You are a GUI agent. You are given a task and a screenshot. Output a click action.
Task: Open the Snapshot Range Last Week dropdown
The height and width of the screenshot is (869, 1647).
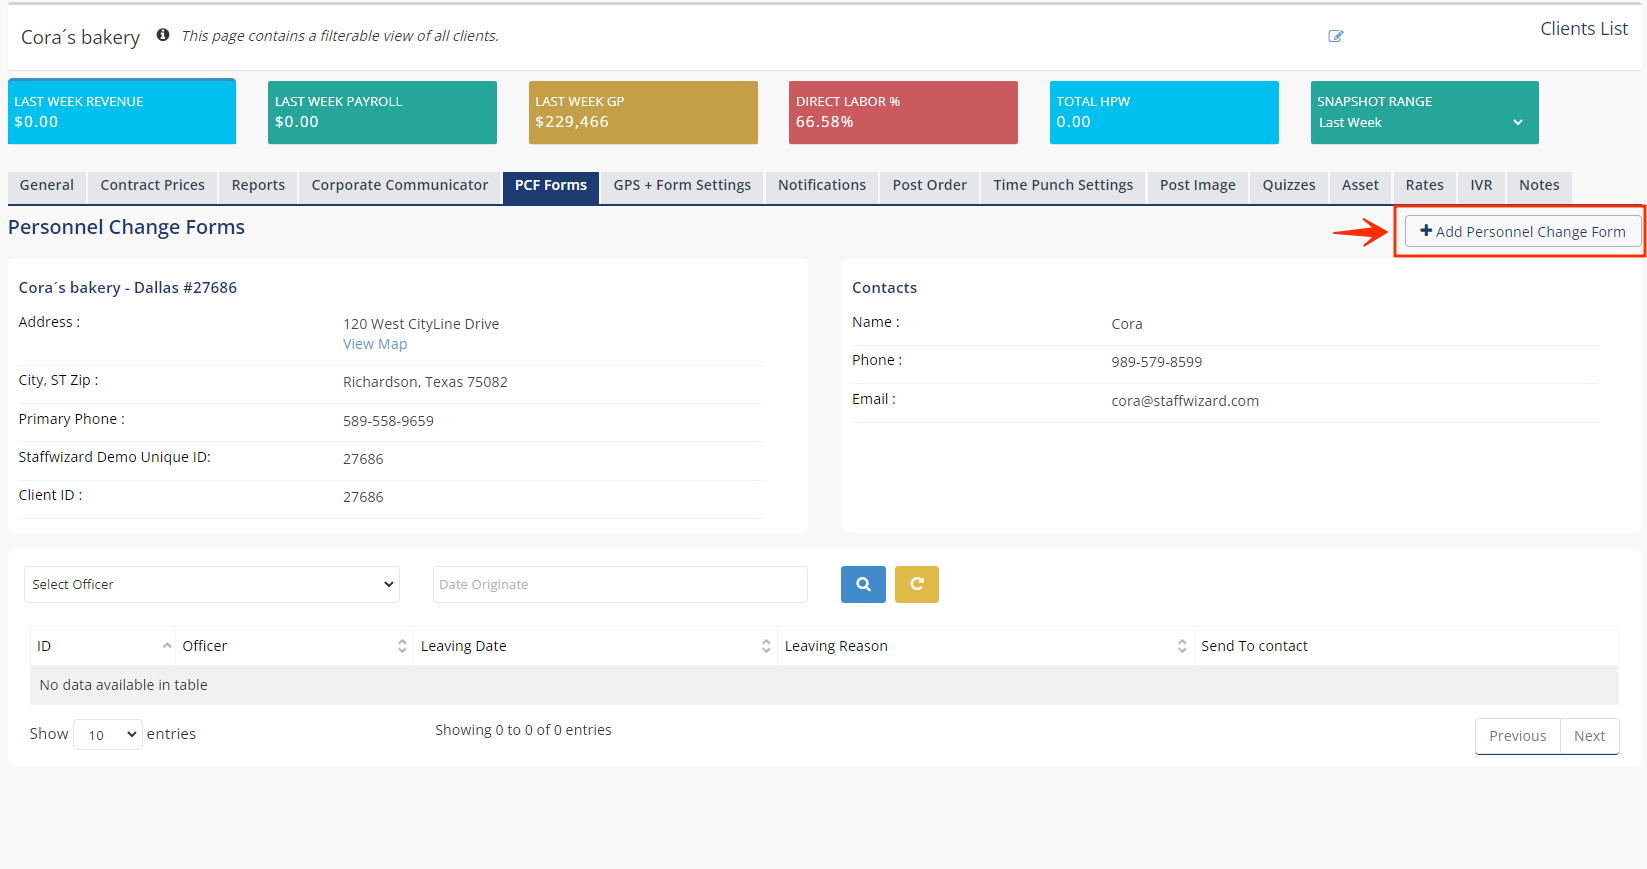[1423, 122]
